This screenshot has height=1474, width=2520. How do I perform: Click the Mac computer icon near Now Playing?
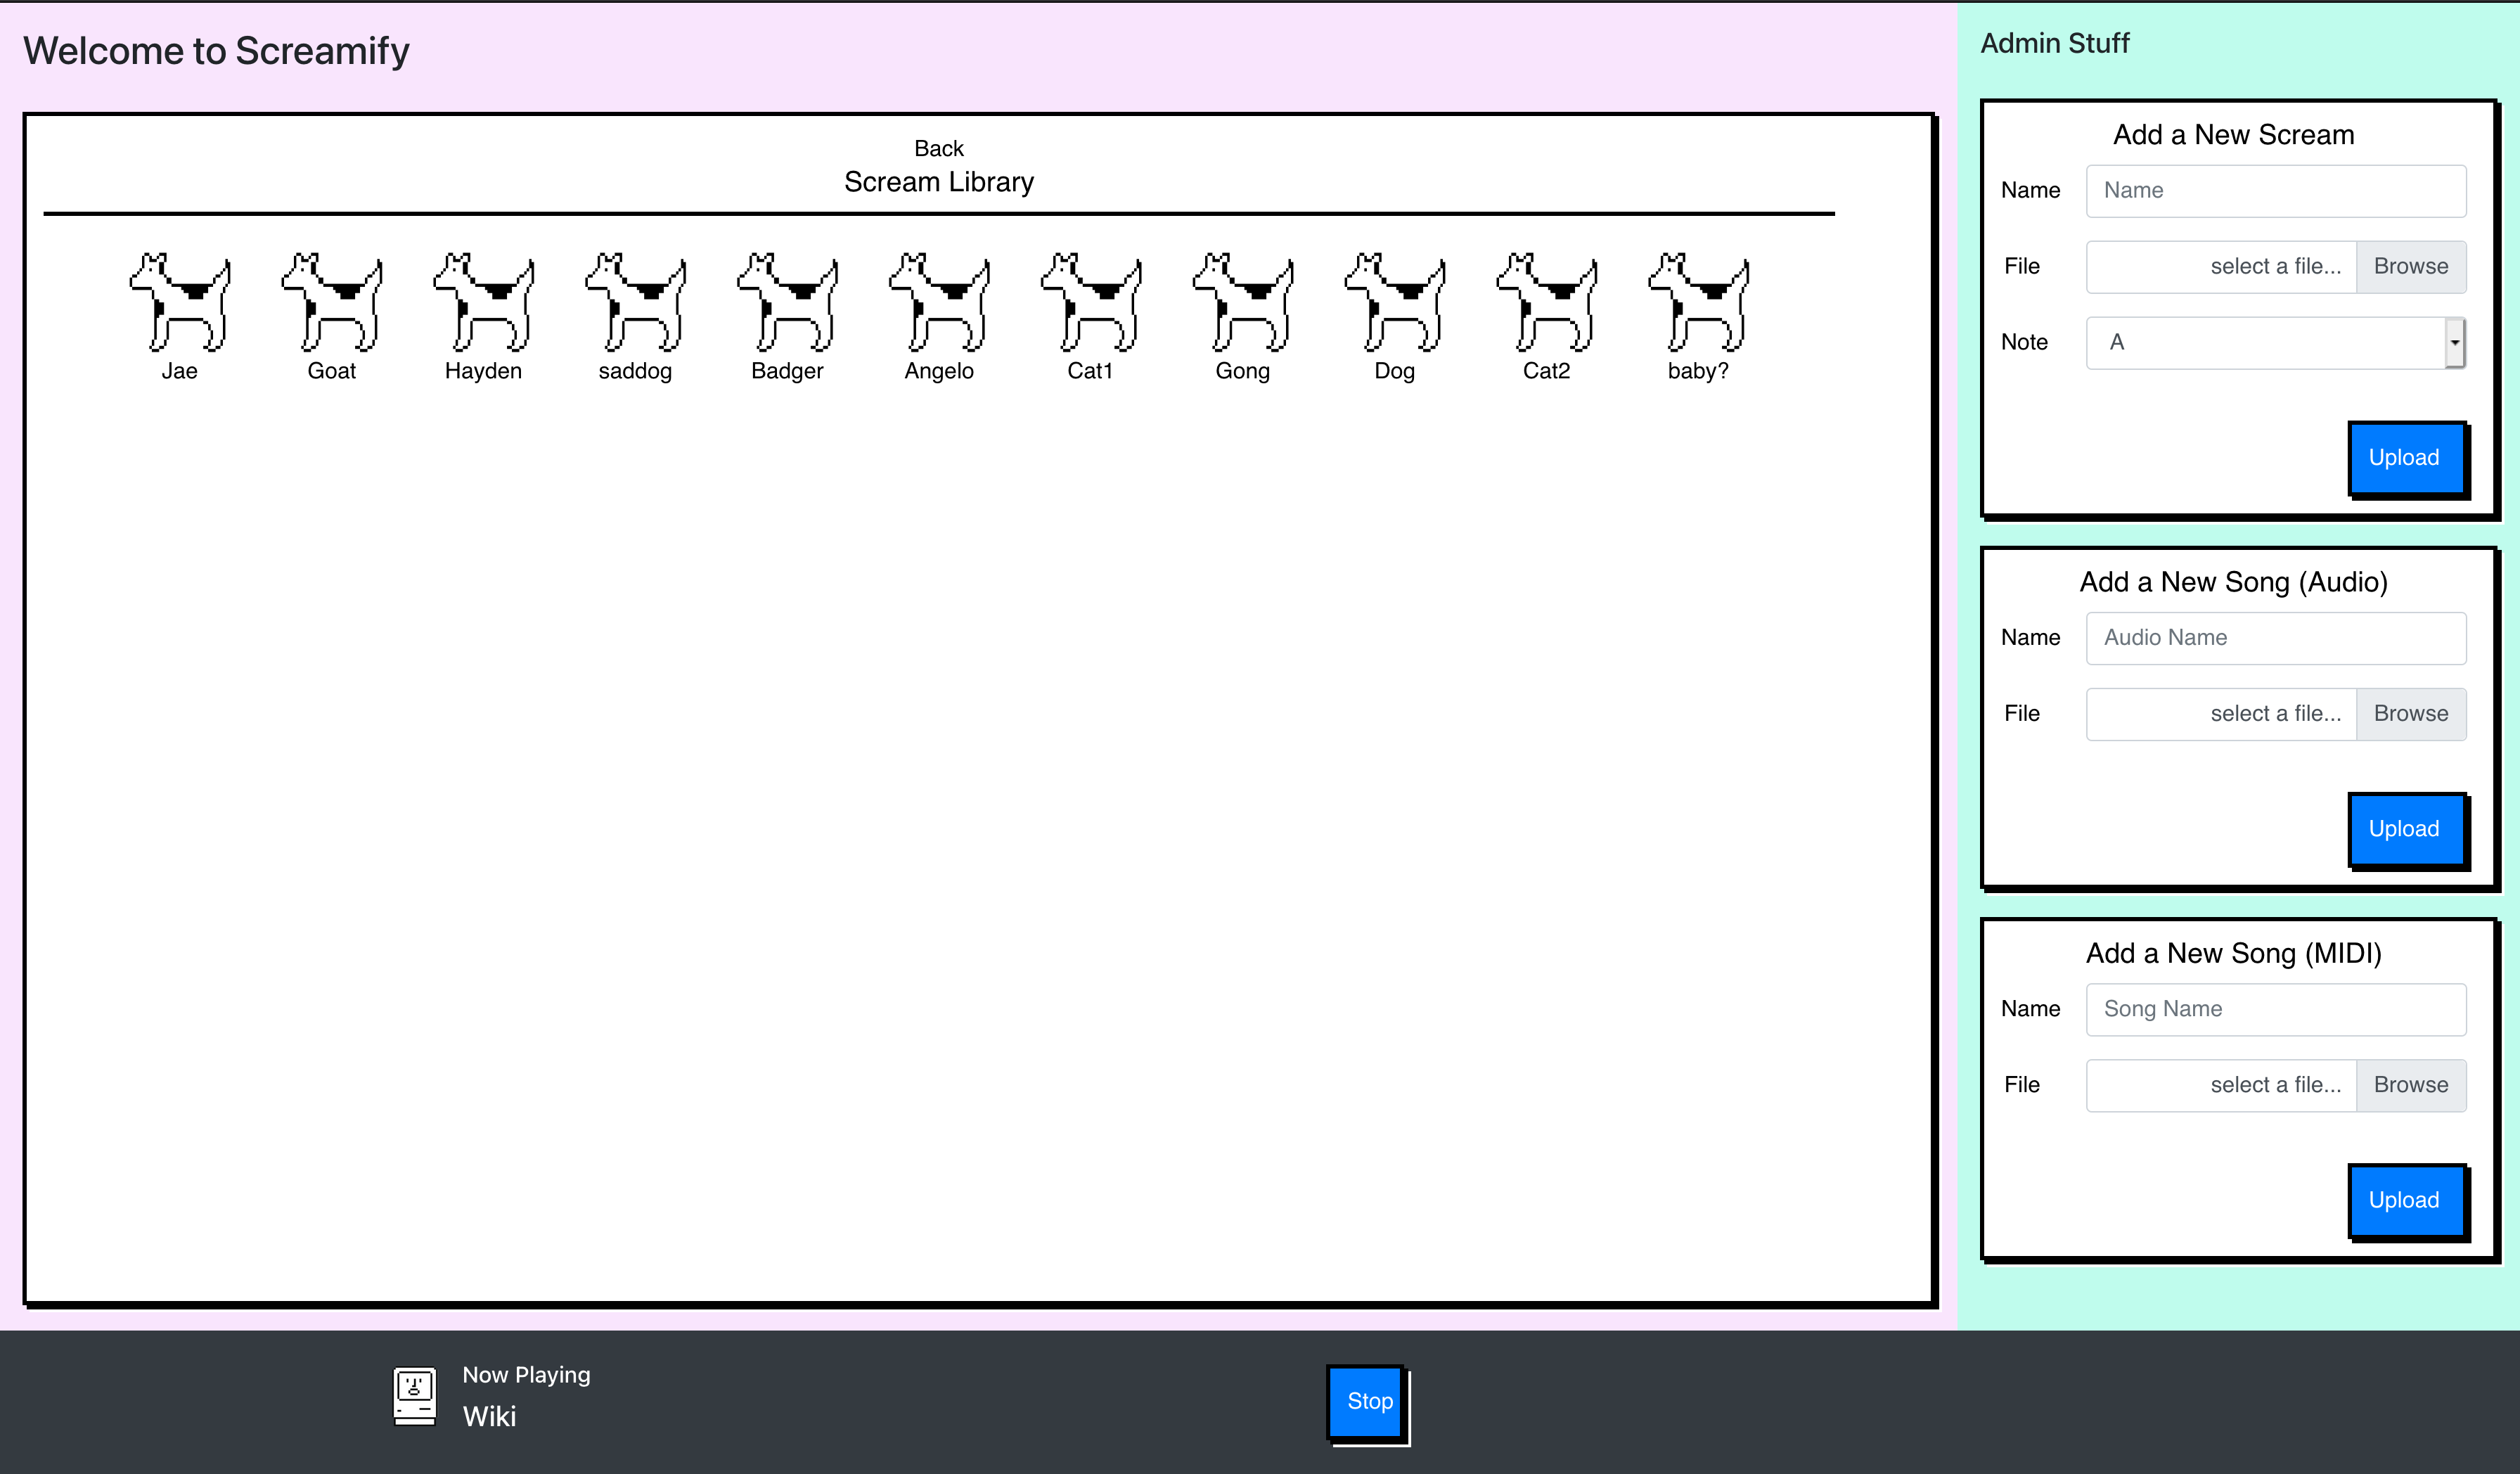point(414,1396)
